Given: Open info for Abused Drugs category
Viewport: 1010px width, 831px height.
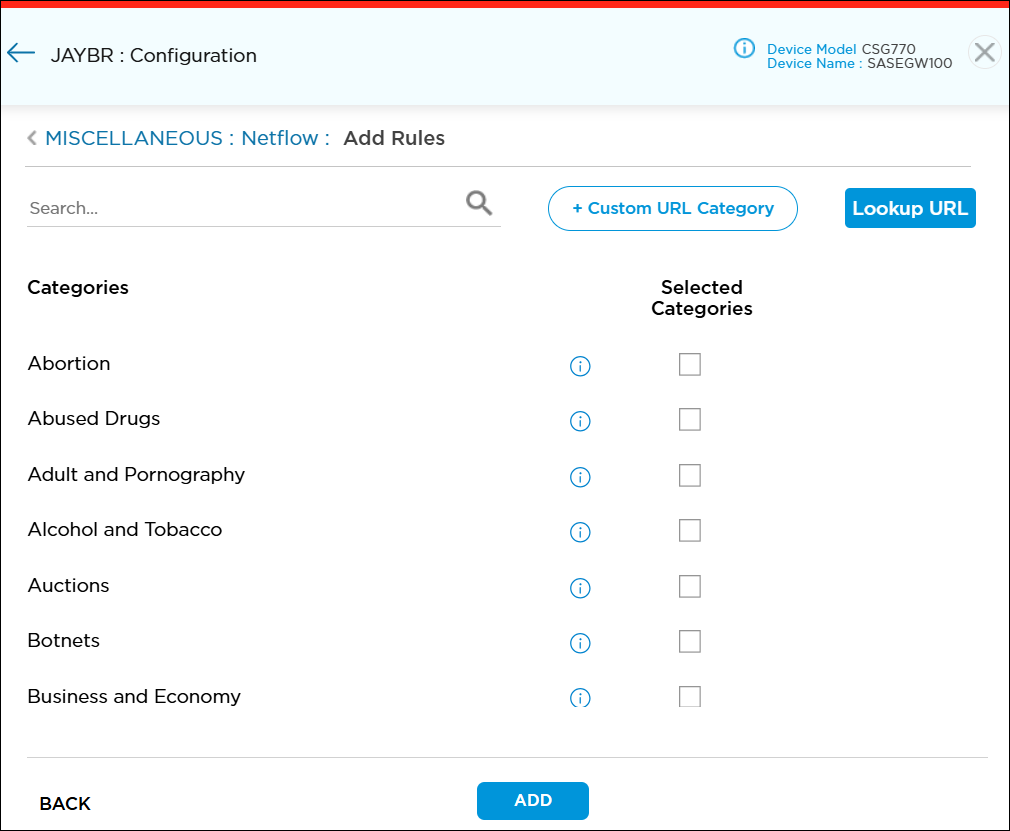Looking at the screenshot, I should [580, 421].
